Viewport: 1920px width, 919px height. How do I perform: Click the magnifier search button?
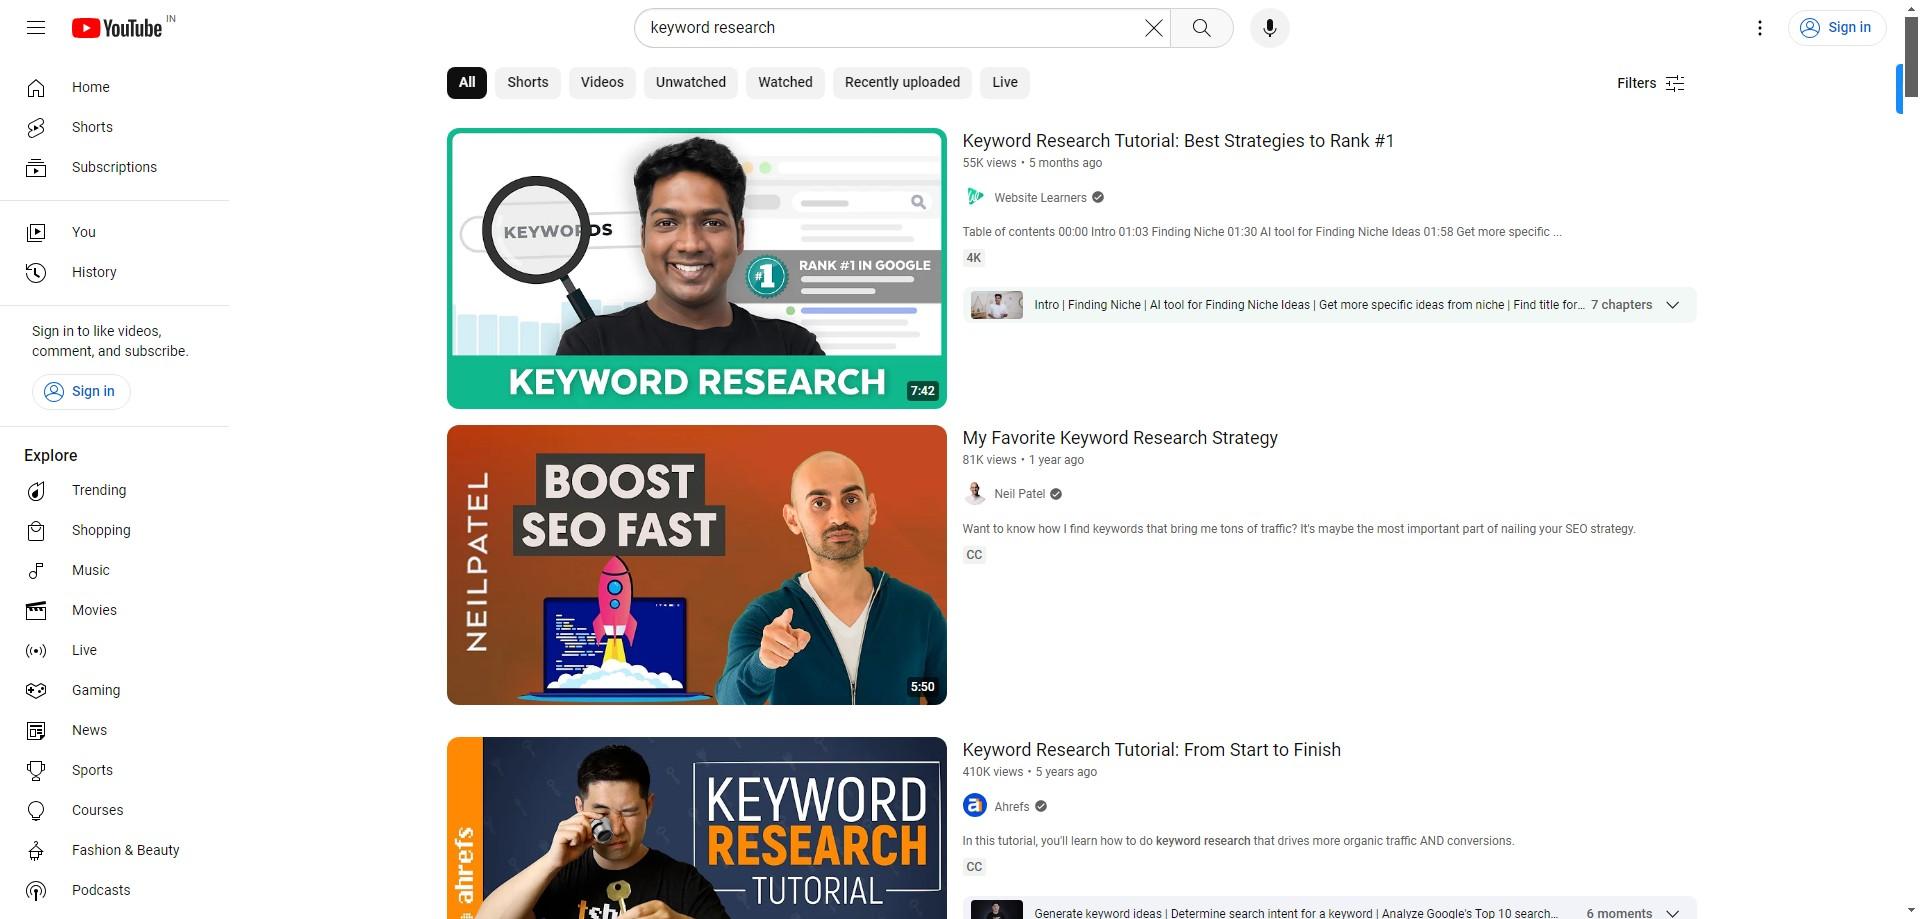tap(1201, 28)
